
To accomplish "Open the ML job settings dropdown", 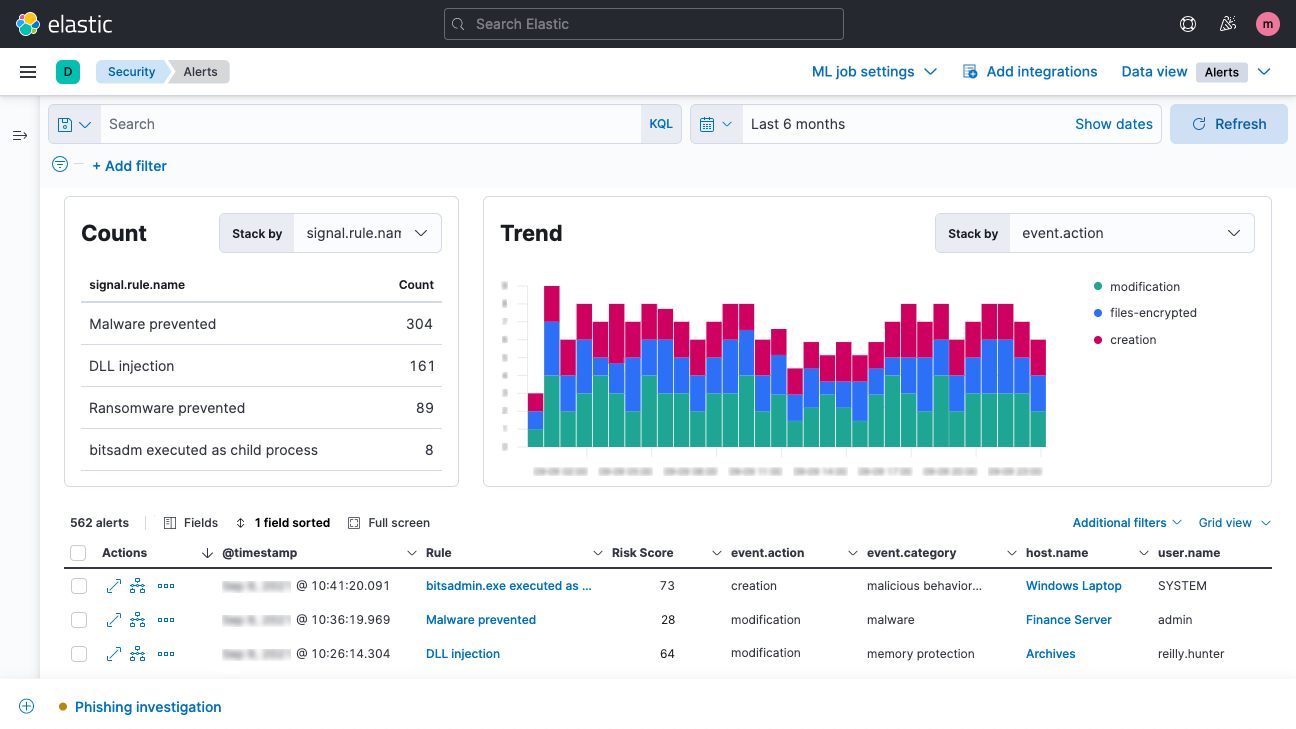I will [874, 72].
